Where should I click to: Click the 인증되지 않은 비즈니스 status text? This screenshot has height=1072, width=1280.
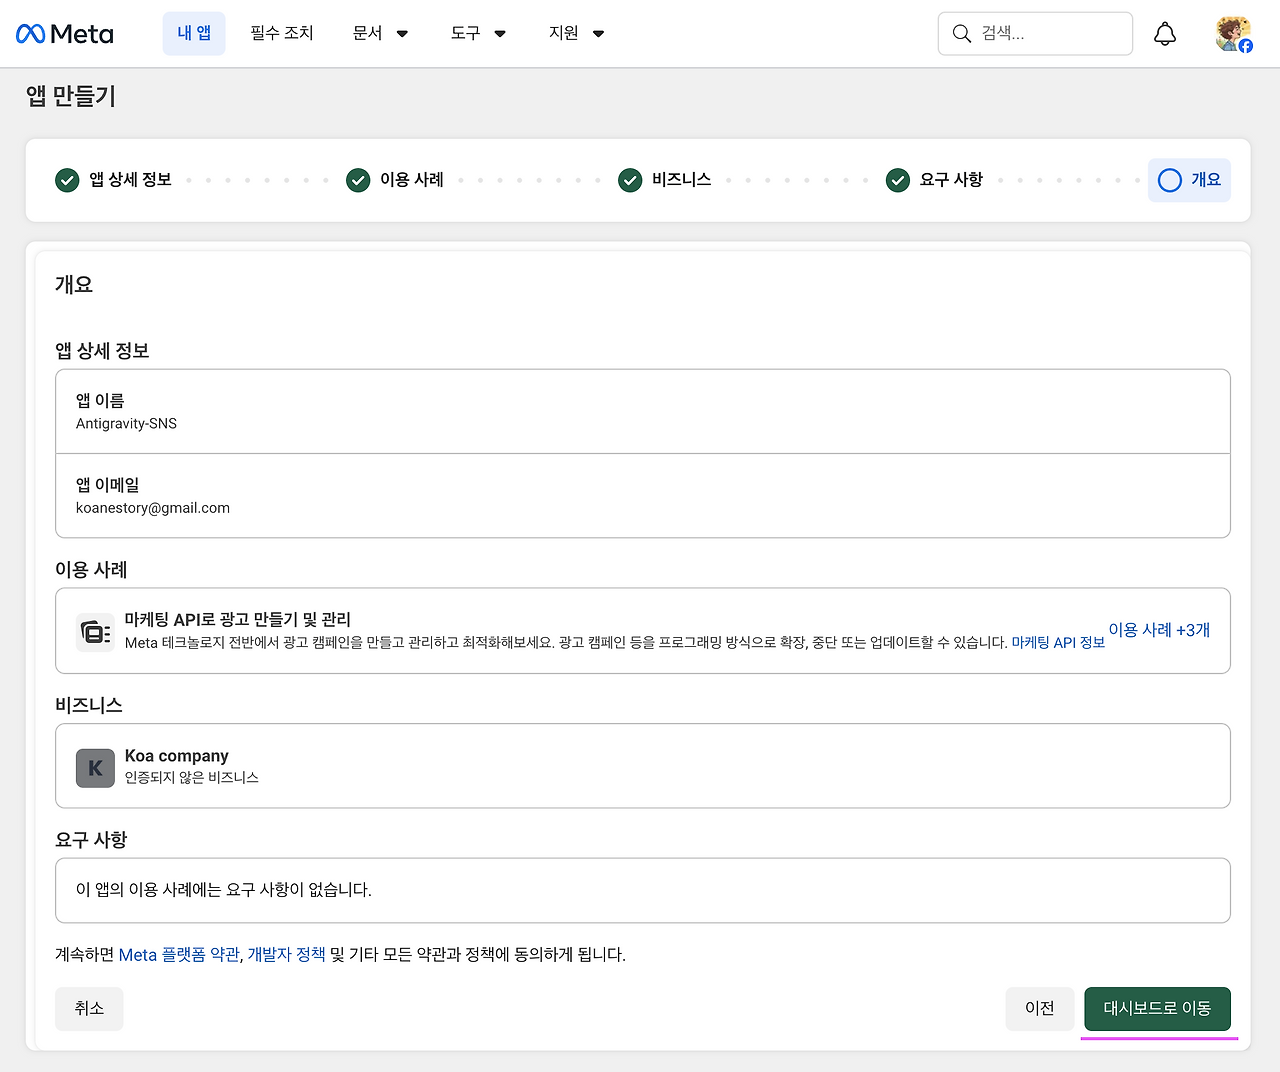tap(192, 778)
